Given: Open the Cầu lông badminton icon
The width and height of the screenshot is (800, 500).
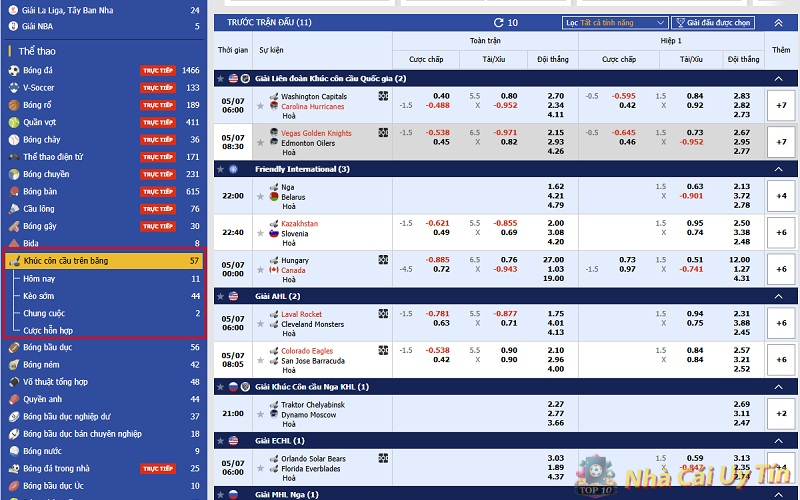Looking at the screenshot, I should point(14,209).
